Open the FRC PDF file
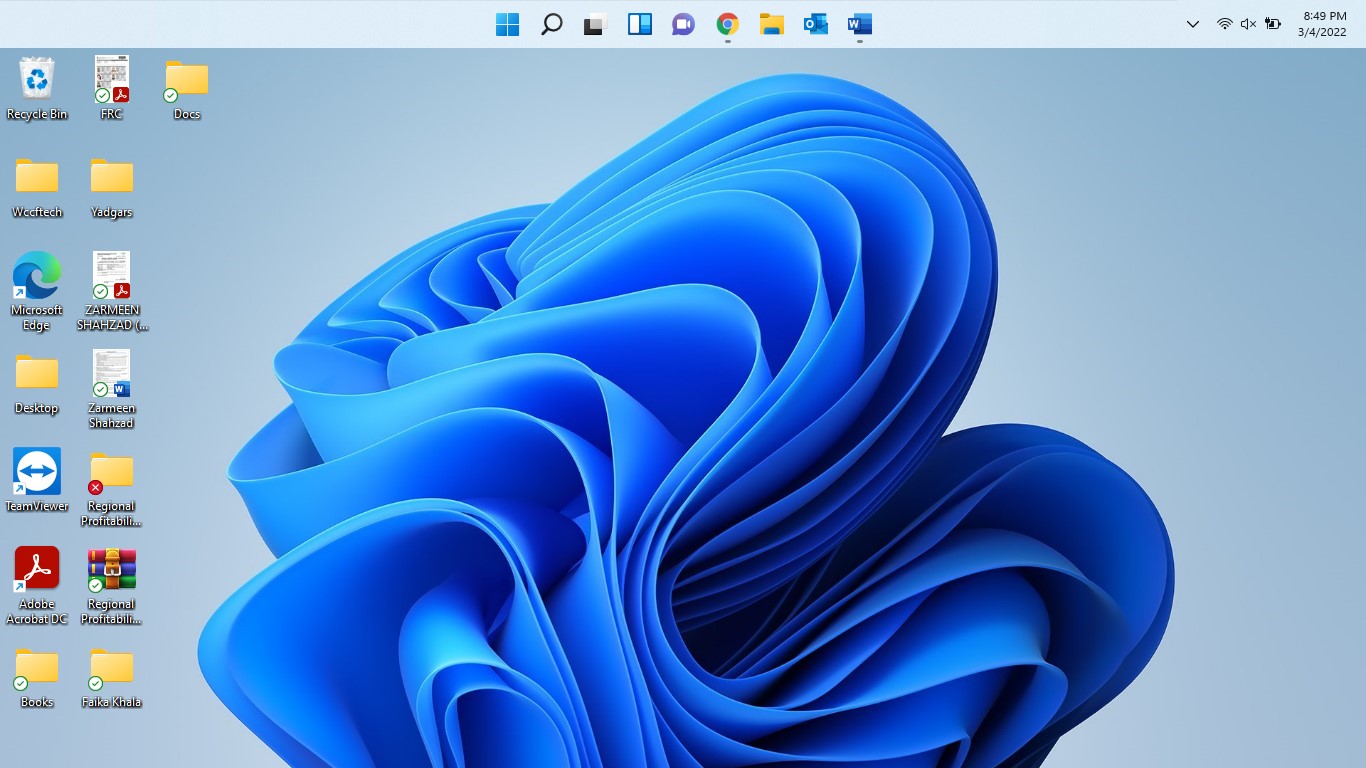The width and height of the screenshot is (1366, 768). click(111, 78)
